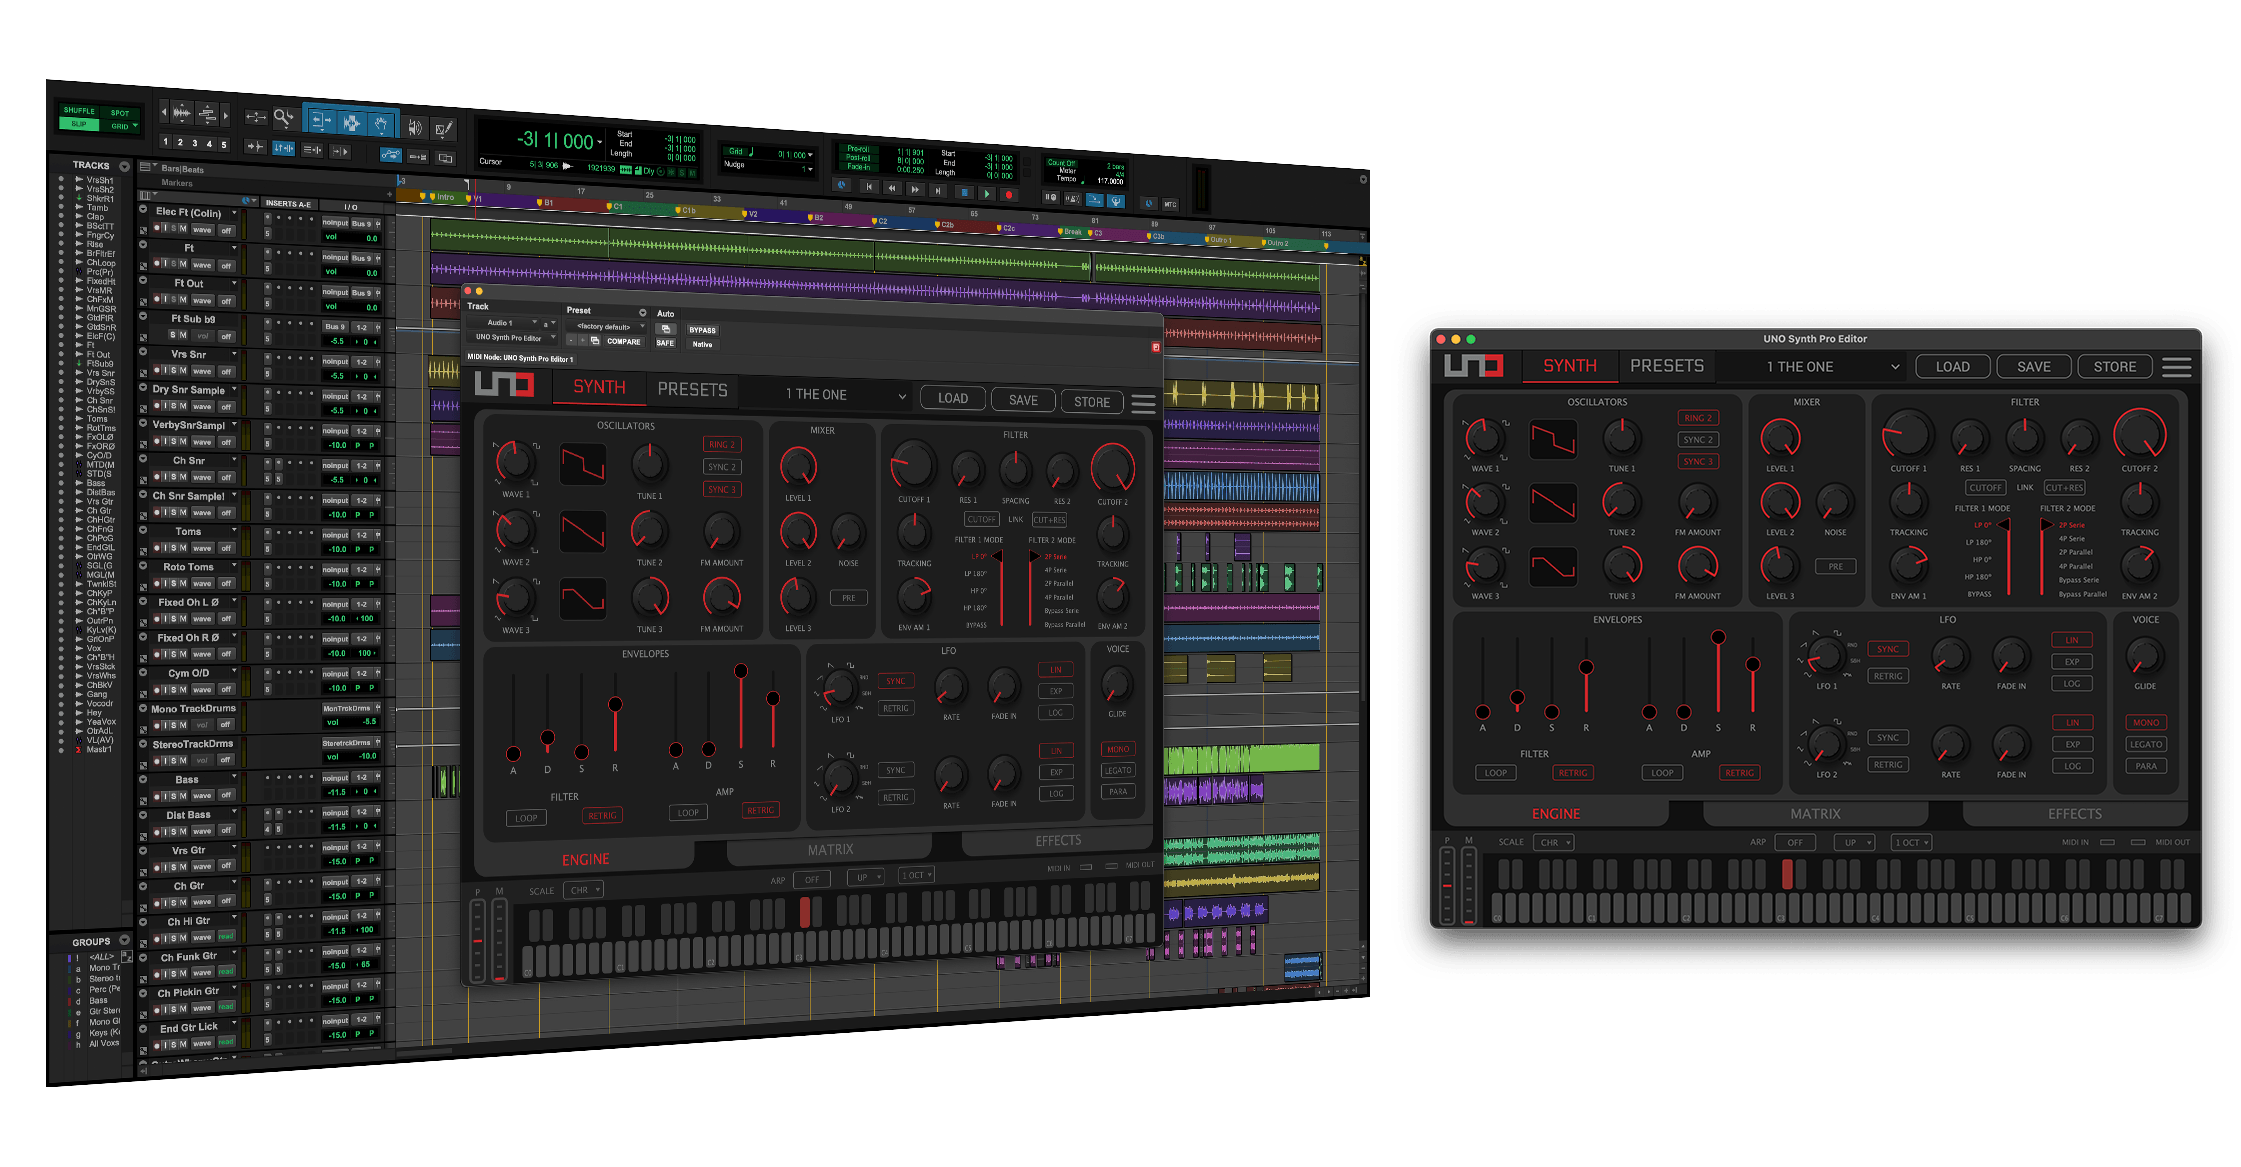Select the Trim tool icon
The width and height of the screenshot is (2241, 1167).
coord(321,122)
